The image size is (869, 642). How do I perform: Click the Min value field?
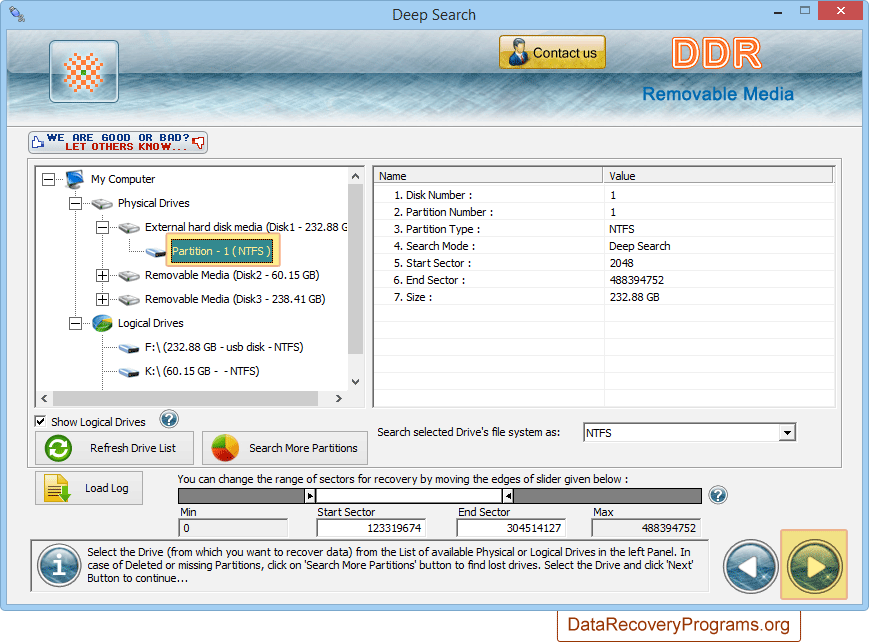coord(233,528)
